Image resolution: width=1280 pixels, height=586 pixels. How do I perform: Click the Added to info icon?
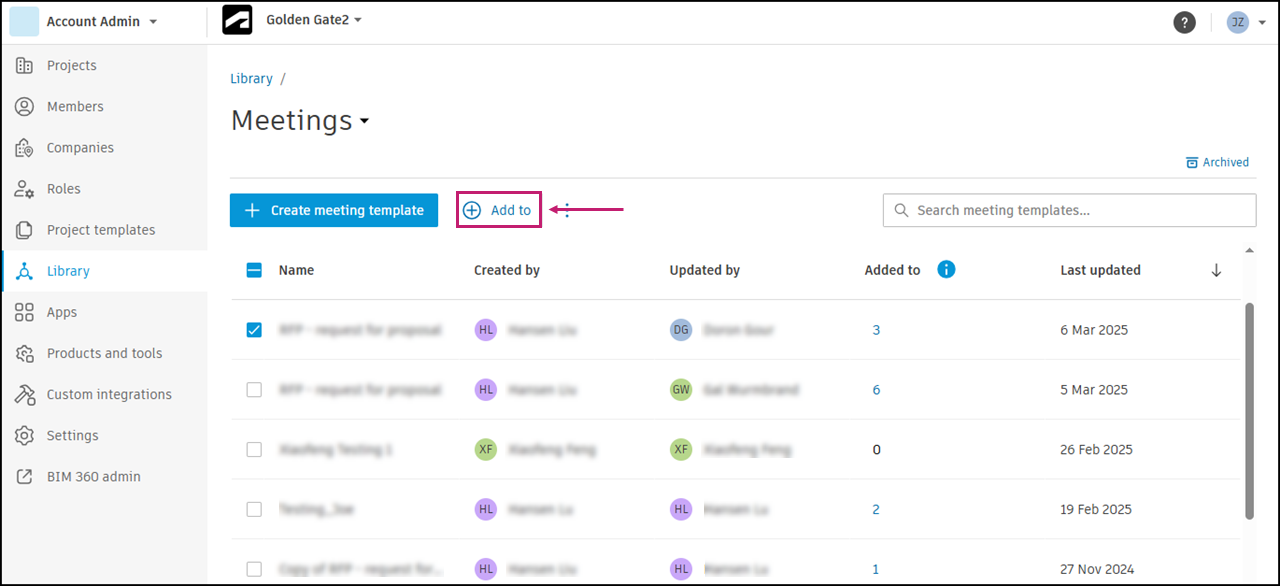click(946, 269)
